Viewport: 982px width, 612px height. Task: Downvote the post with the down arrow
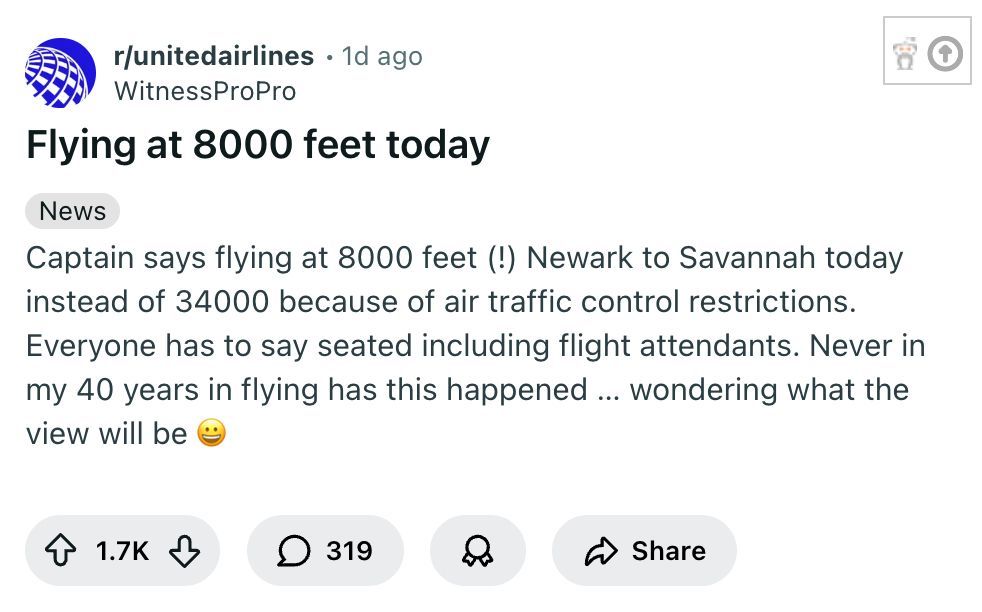click(x=185, y=550)
